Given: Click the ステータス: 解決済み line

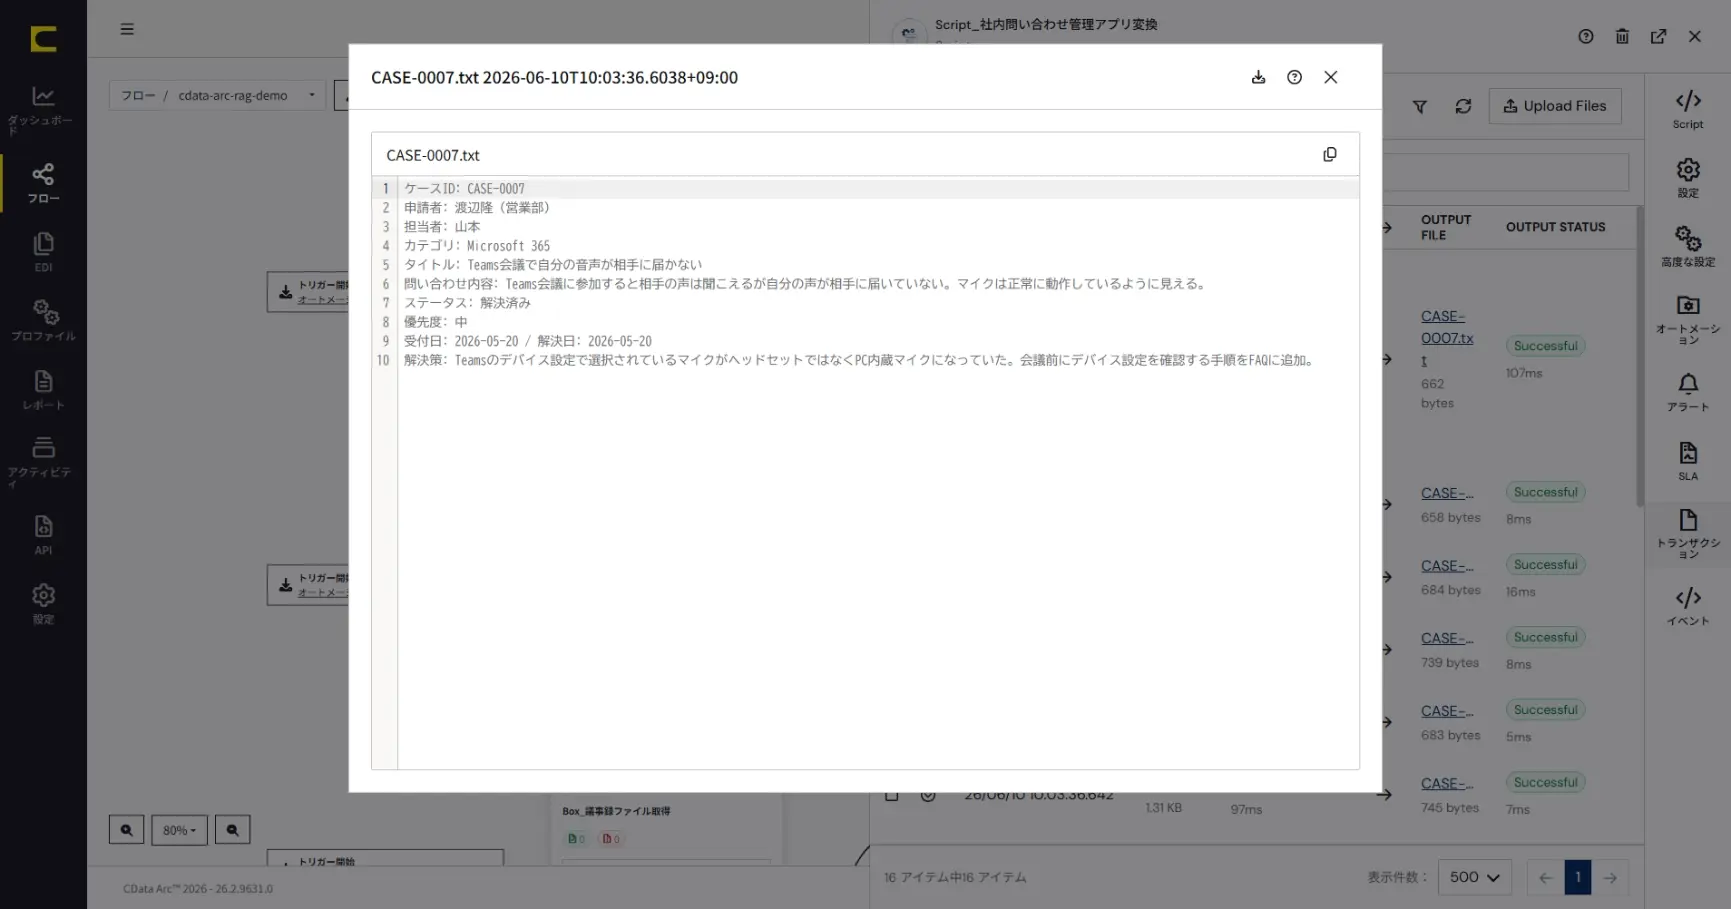Looking at the screenshot, I should point(467,302).
